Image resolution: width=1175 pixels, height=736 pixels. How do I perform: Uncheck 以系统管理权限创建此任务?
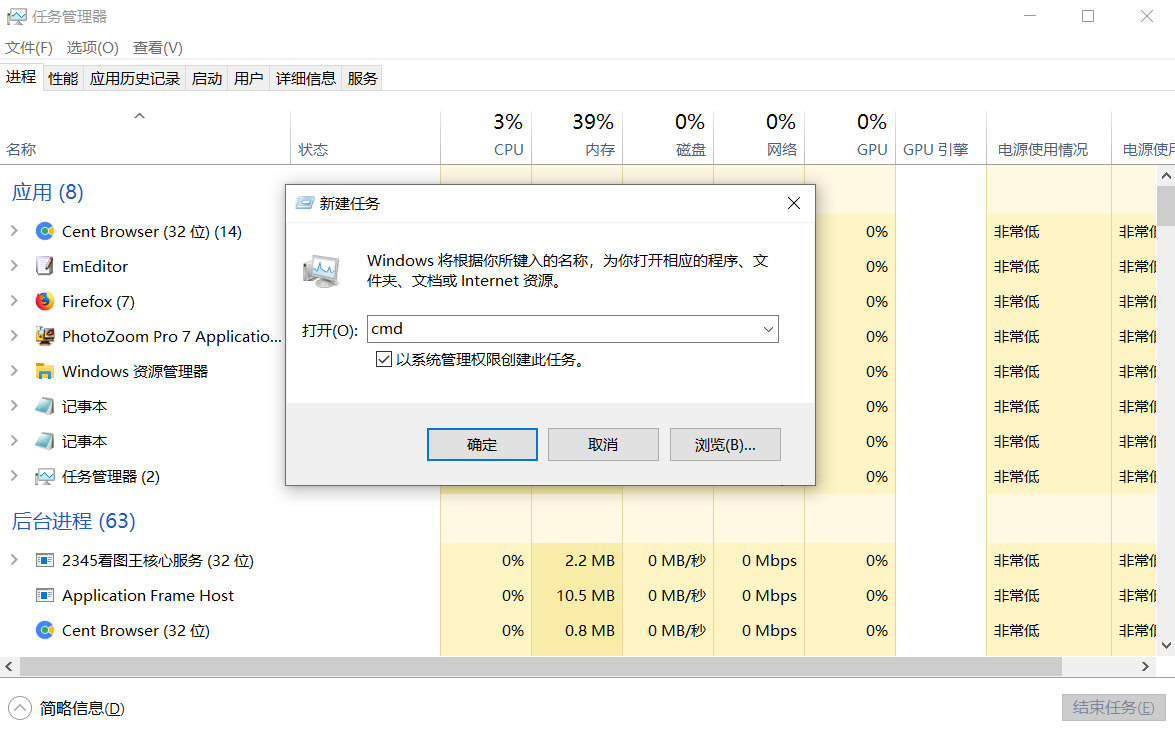pyautogui.click(x=383, y=358)
